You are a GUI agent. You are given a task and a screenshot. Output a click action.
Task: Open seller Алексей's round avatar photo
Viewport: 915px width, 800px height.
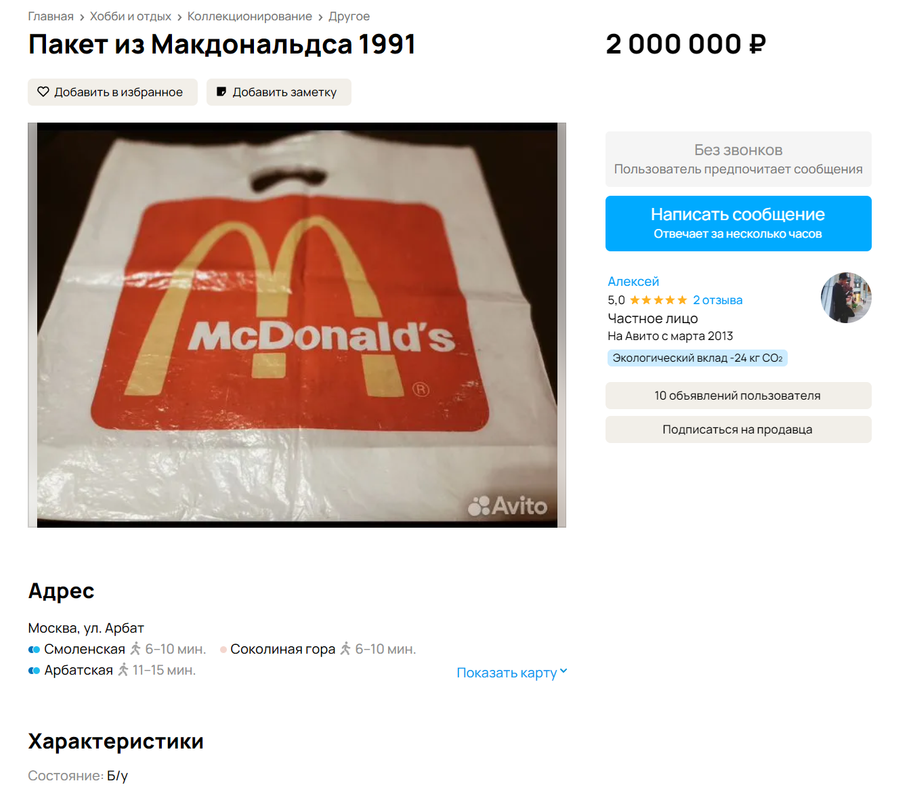click(846, 298)
